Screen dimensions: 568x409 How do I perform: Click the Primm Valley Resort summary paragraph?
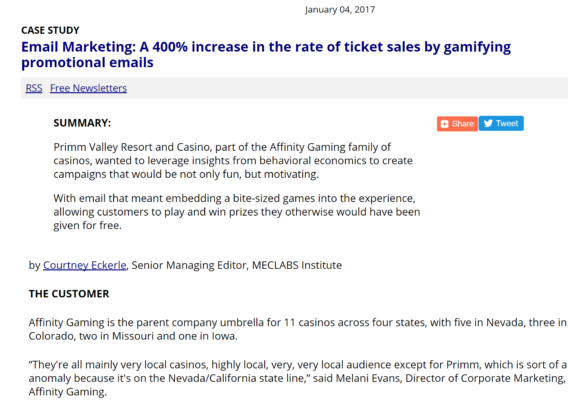(x=233, y=160)
